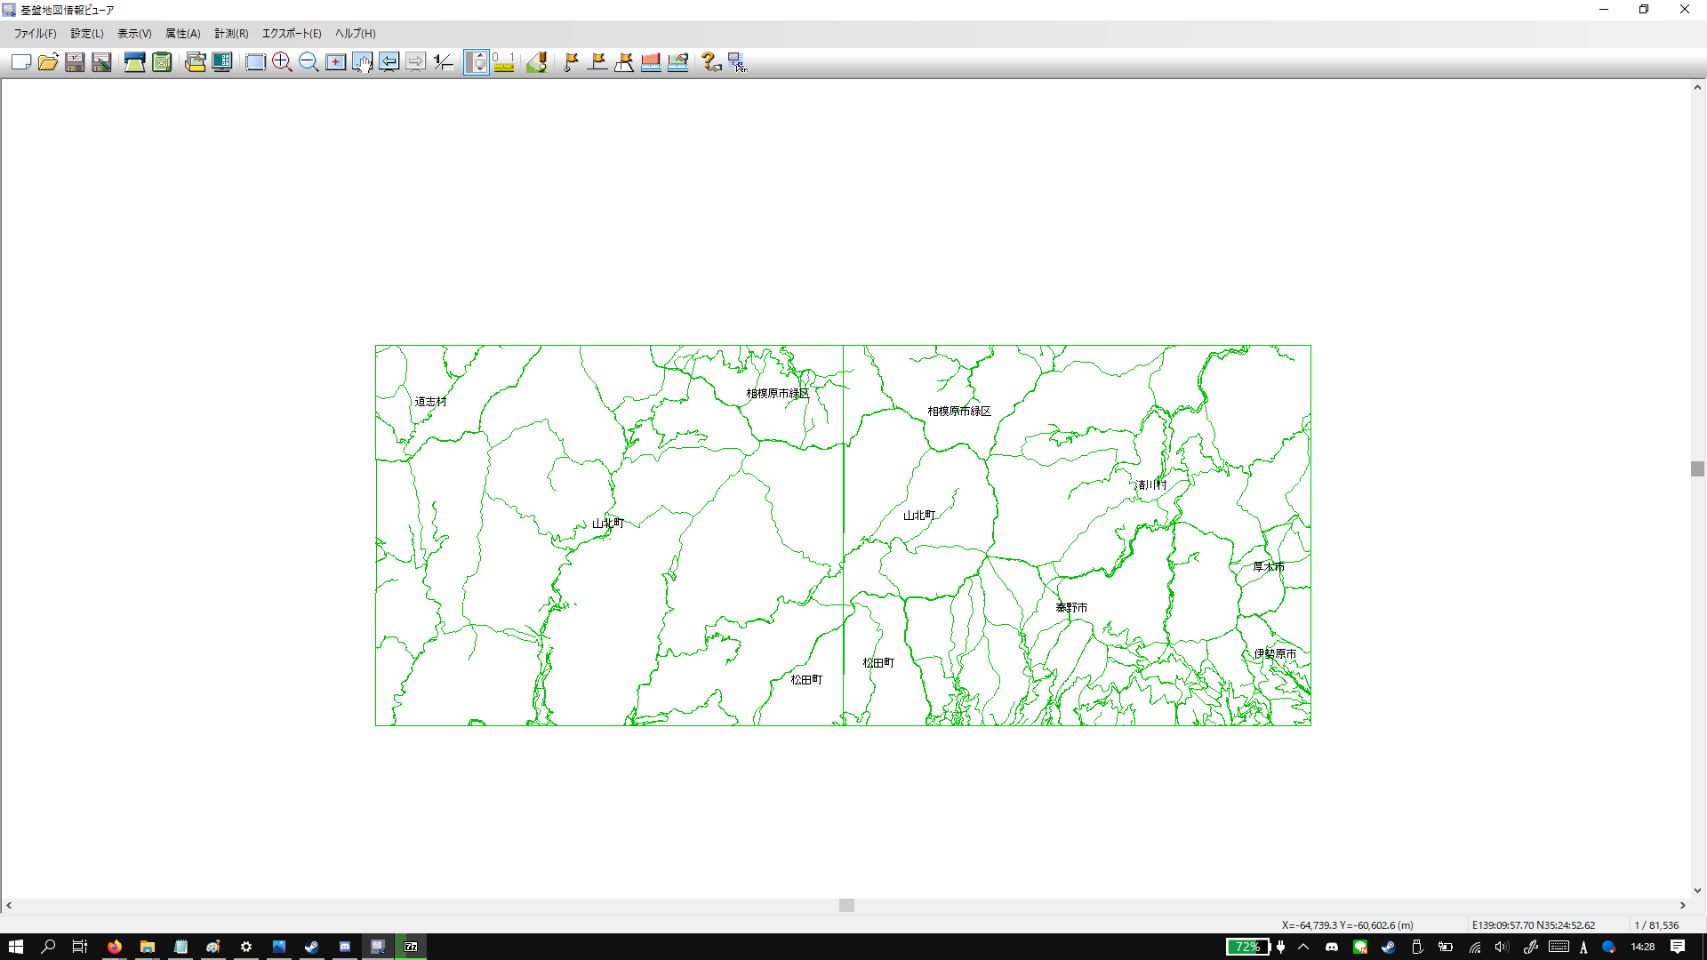Click the open folder icon
This screenshot has height=960, width=1707.
pyautogui.click(x=48, y=62)
